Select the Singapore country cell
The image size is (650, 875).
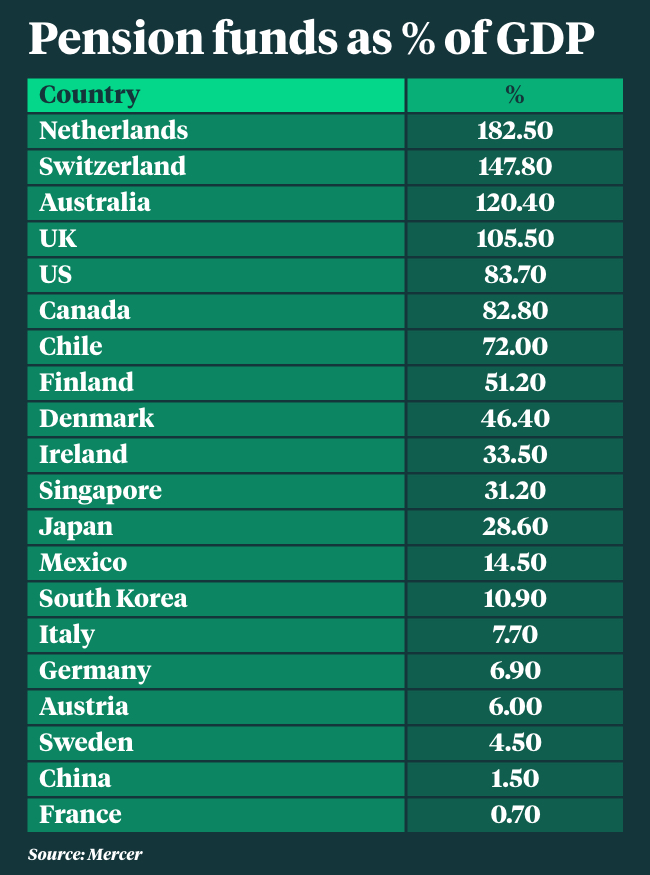pyautogui.click(x=100, y=490)
